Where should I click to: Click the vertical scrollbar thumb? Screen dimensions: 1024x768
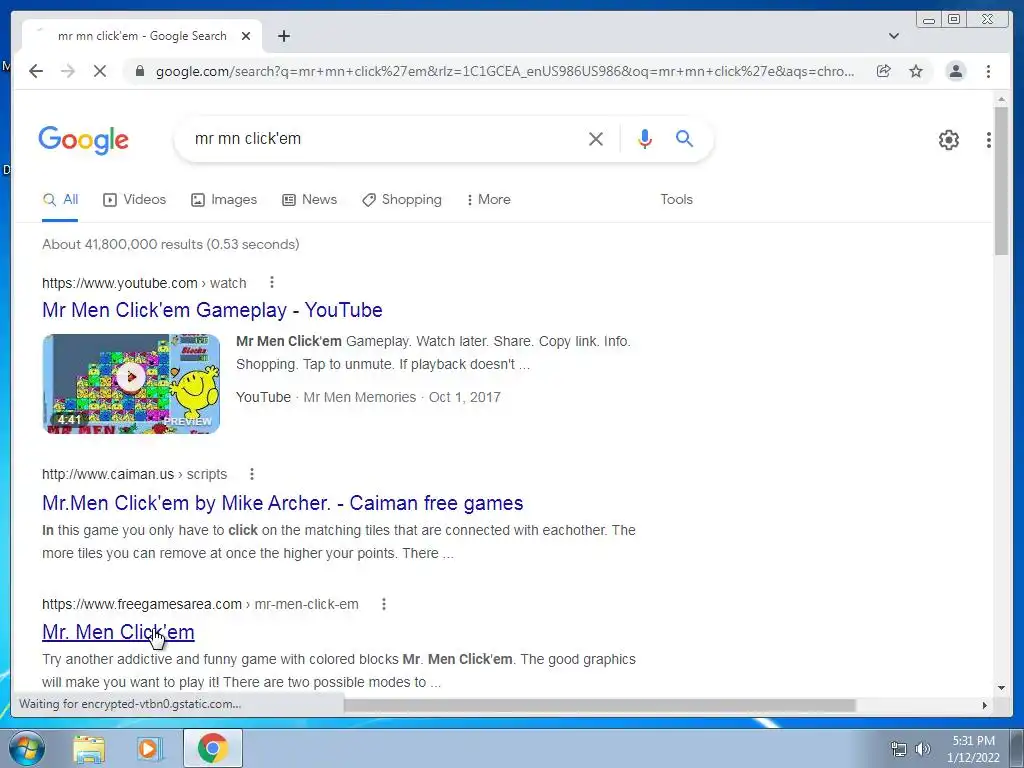tap(1001, 180)
